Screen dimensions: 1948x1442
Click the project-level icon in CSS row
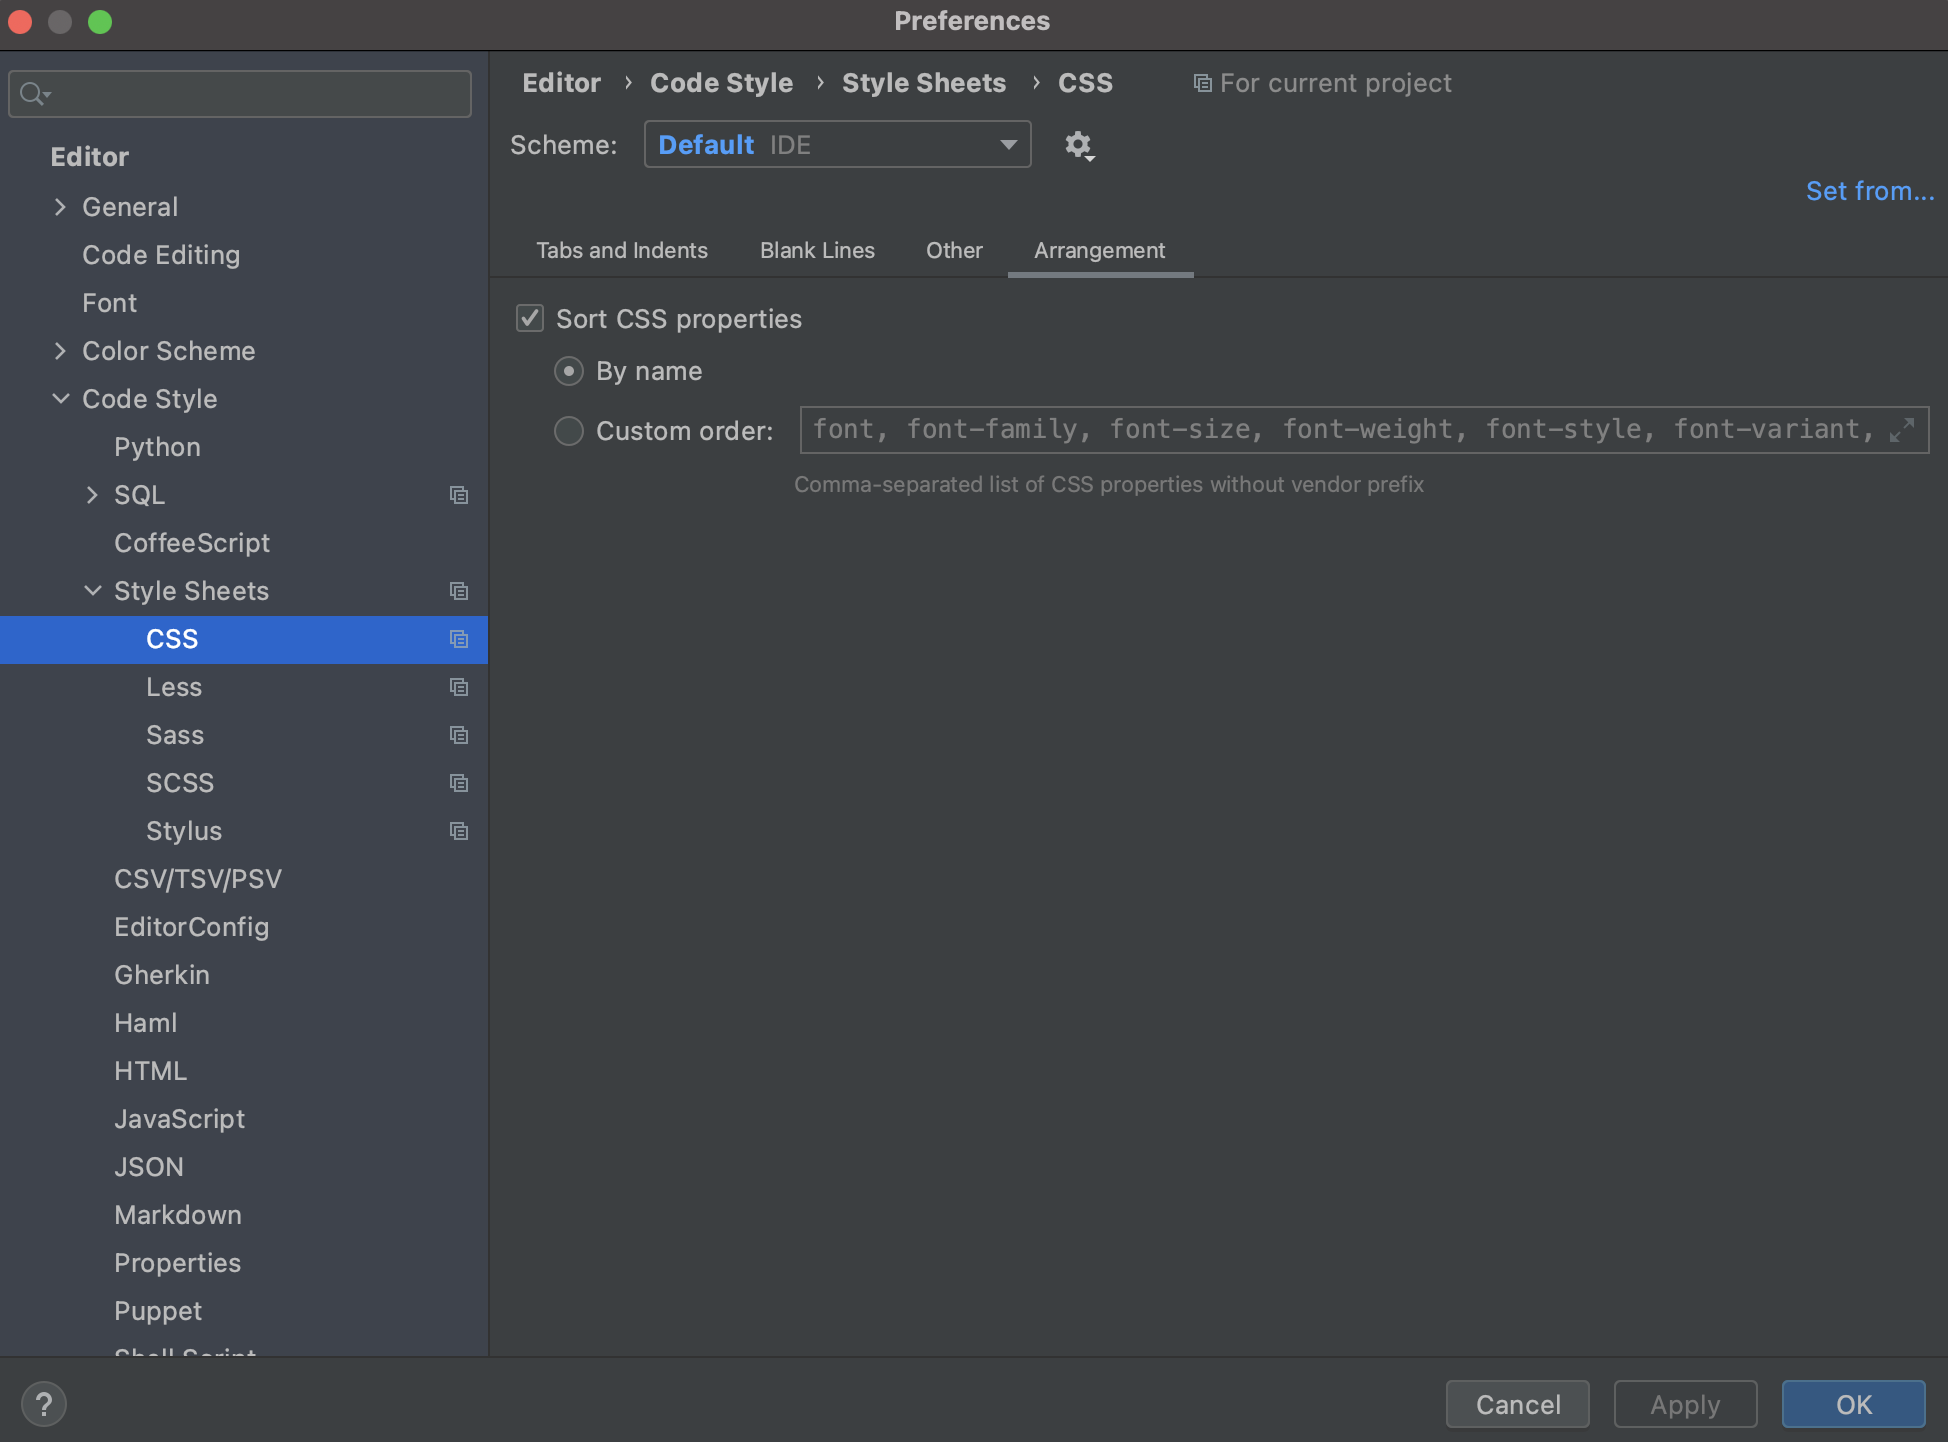(459, 639)
